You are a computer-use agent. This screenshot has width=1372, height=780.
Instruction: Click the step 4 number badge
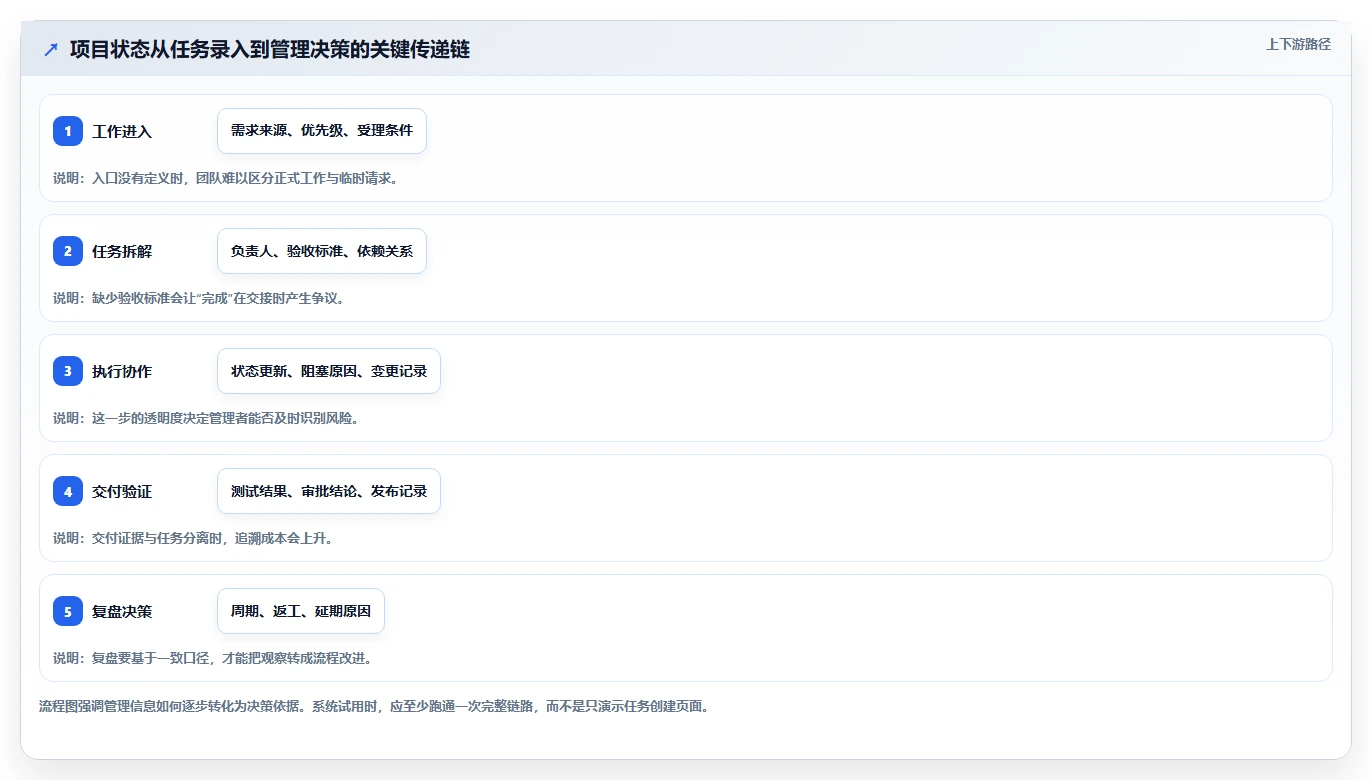(x=68, y=491)
